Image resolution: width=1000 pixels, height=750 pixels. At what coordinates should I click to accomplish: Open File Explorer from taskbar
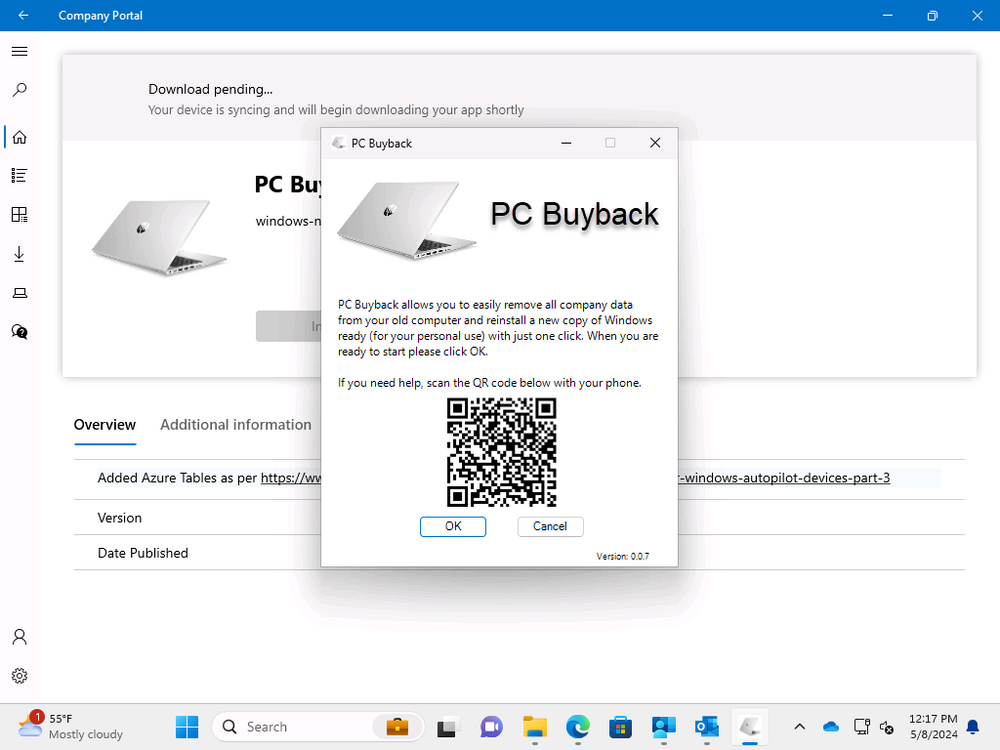pyautogui.click(x=534, y=726)
